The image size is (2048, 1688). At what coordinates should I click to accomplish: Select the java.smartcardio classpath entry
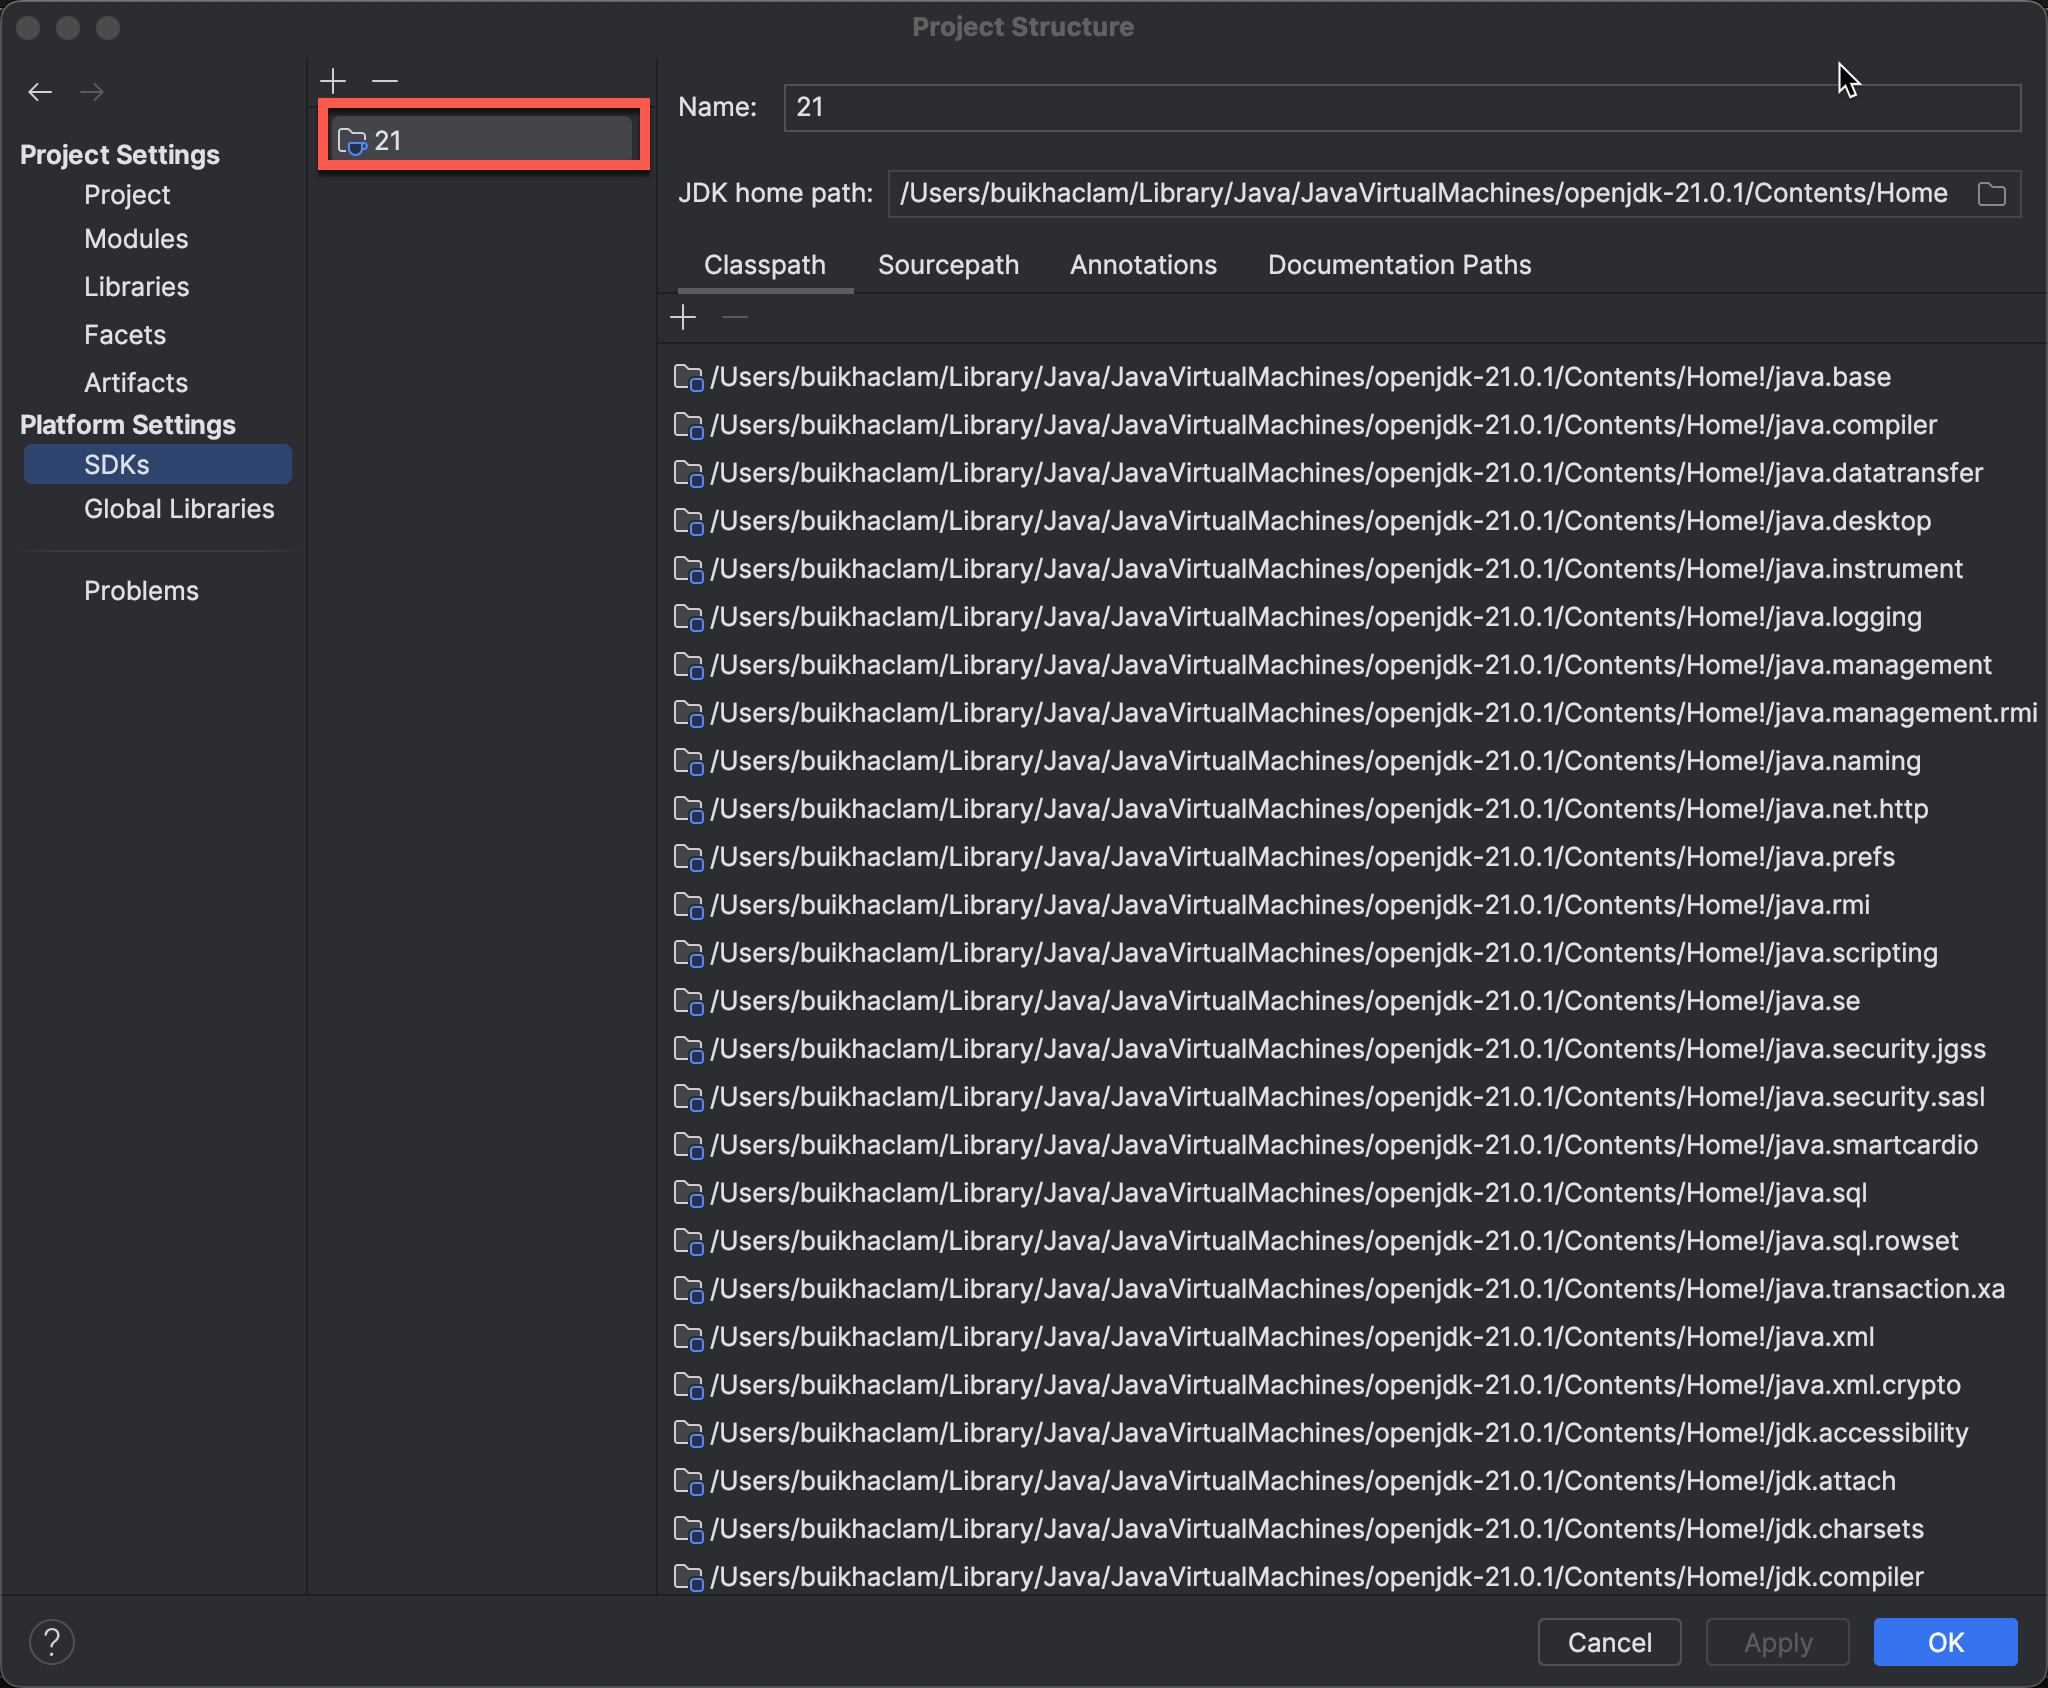click(1344, 1146)
